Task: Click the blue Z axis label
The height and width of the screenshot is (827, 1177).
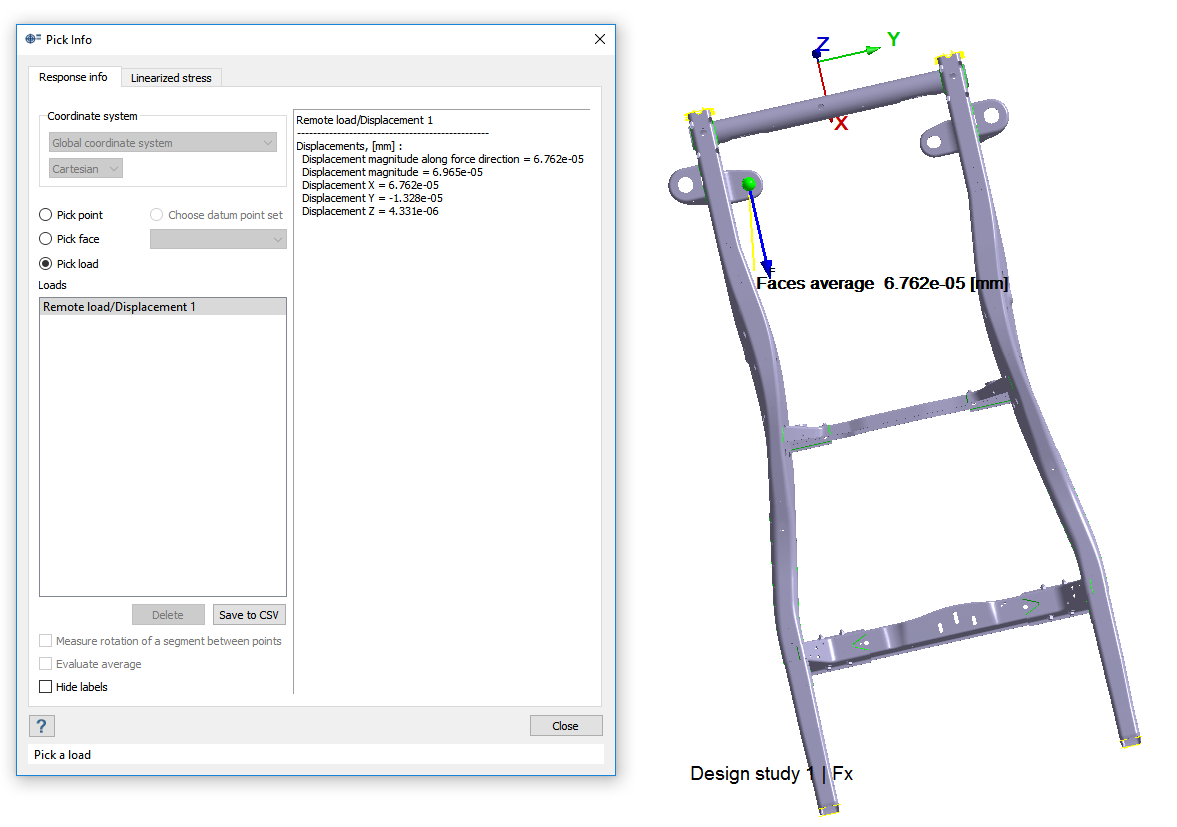Action: pyautogui.click(x=822, y=44)
